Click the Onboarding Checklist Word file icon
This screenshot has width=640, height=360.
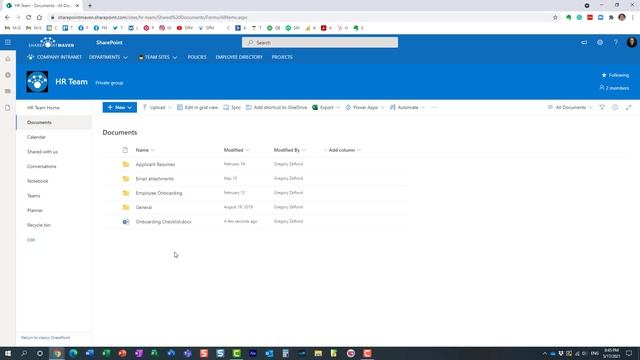click(126, 222)
